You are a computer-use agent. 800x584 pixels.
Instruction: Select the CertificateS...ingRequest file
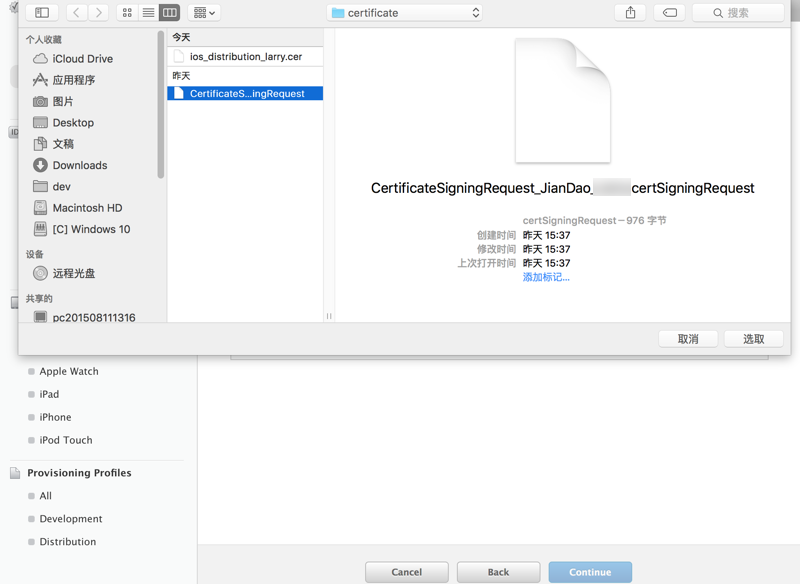(245, 93)
